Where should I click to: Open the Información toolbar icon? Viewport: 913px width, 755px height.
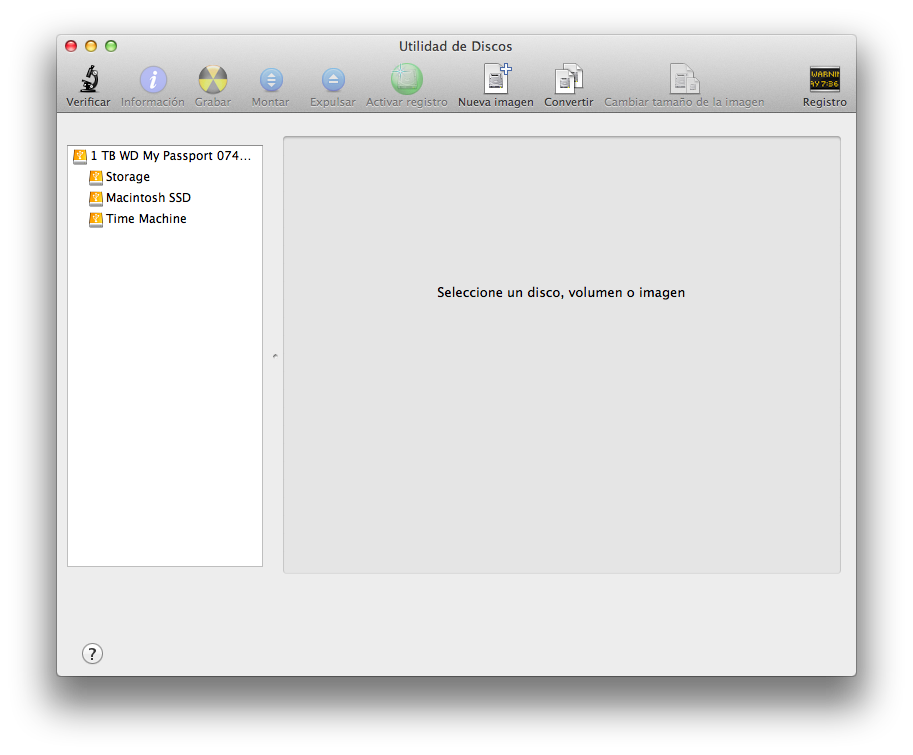coord(153,79)
